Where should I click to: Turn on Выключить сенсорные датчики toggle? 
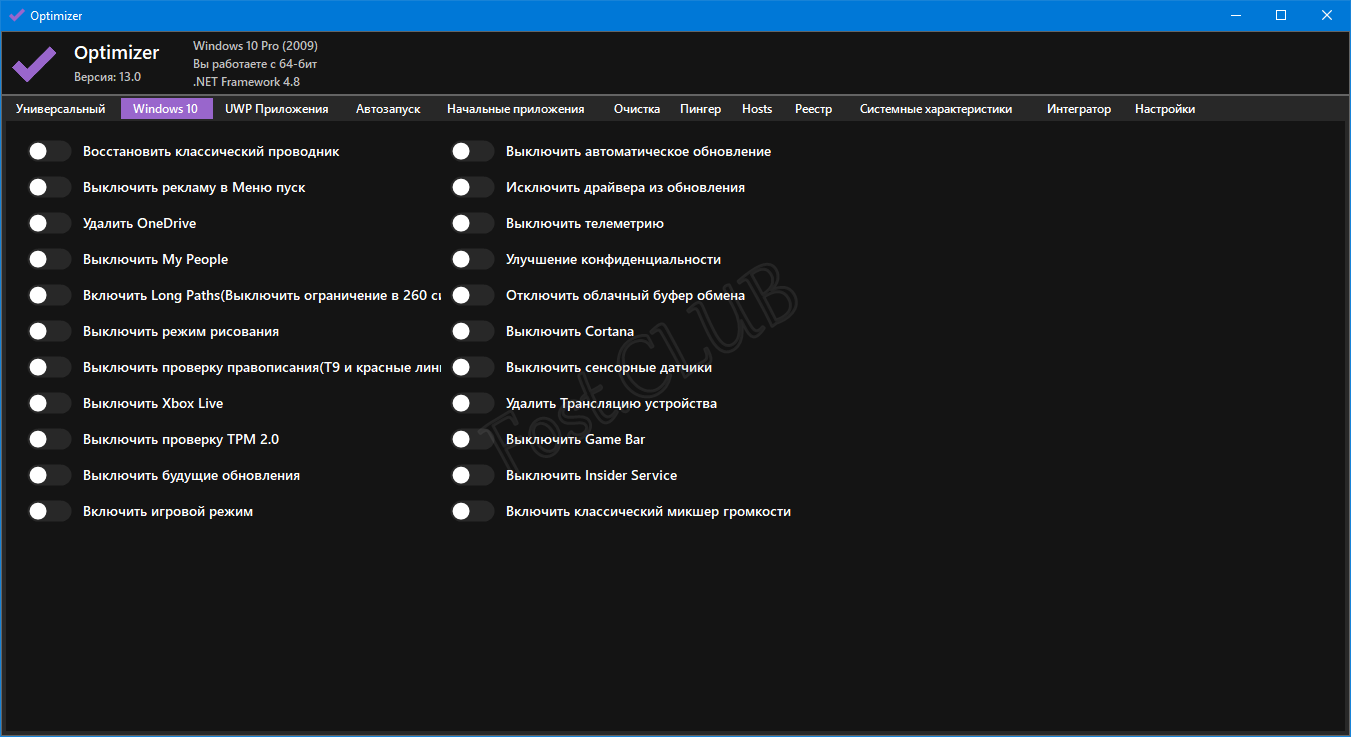coord(473,367)
